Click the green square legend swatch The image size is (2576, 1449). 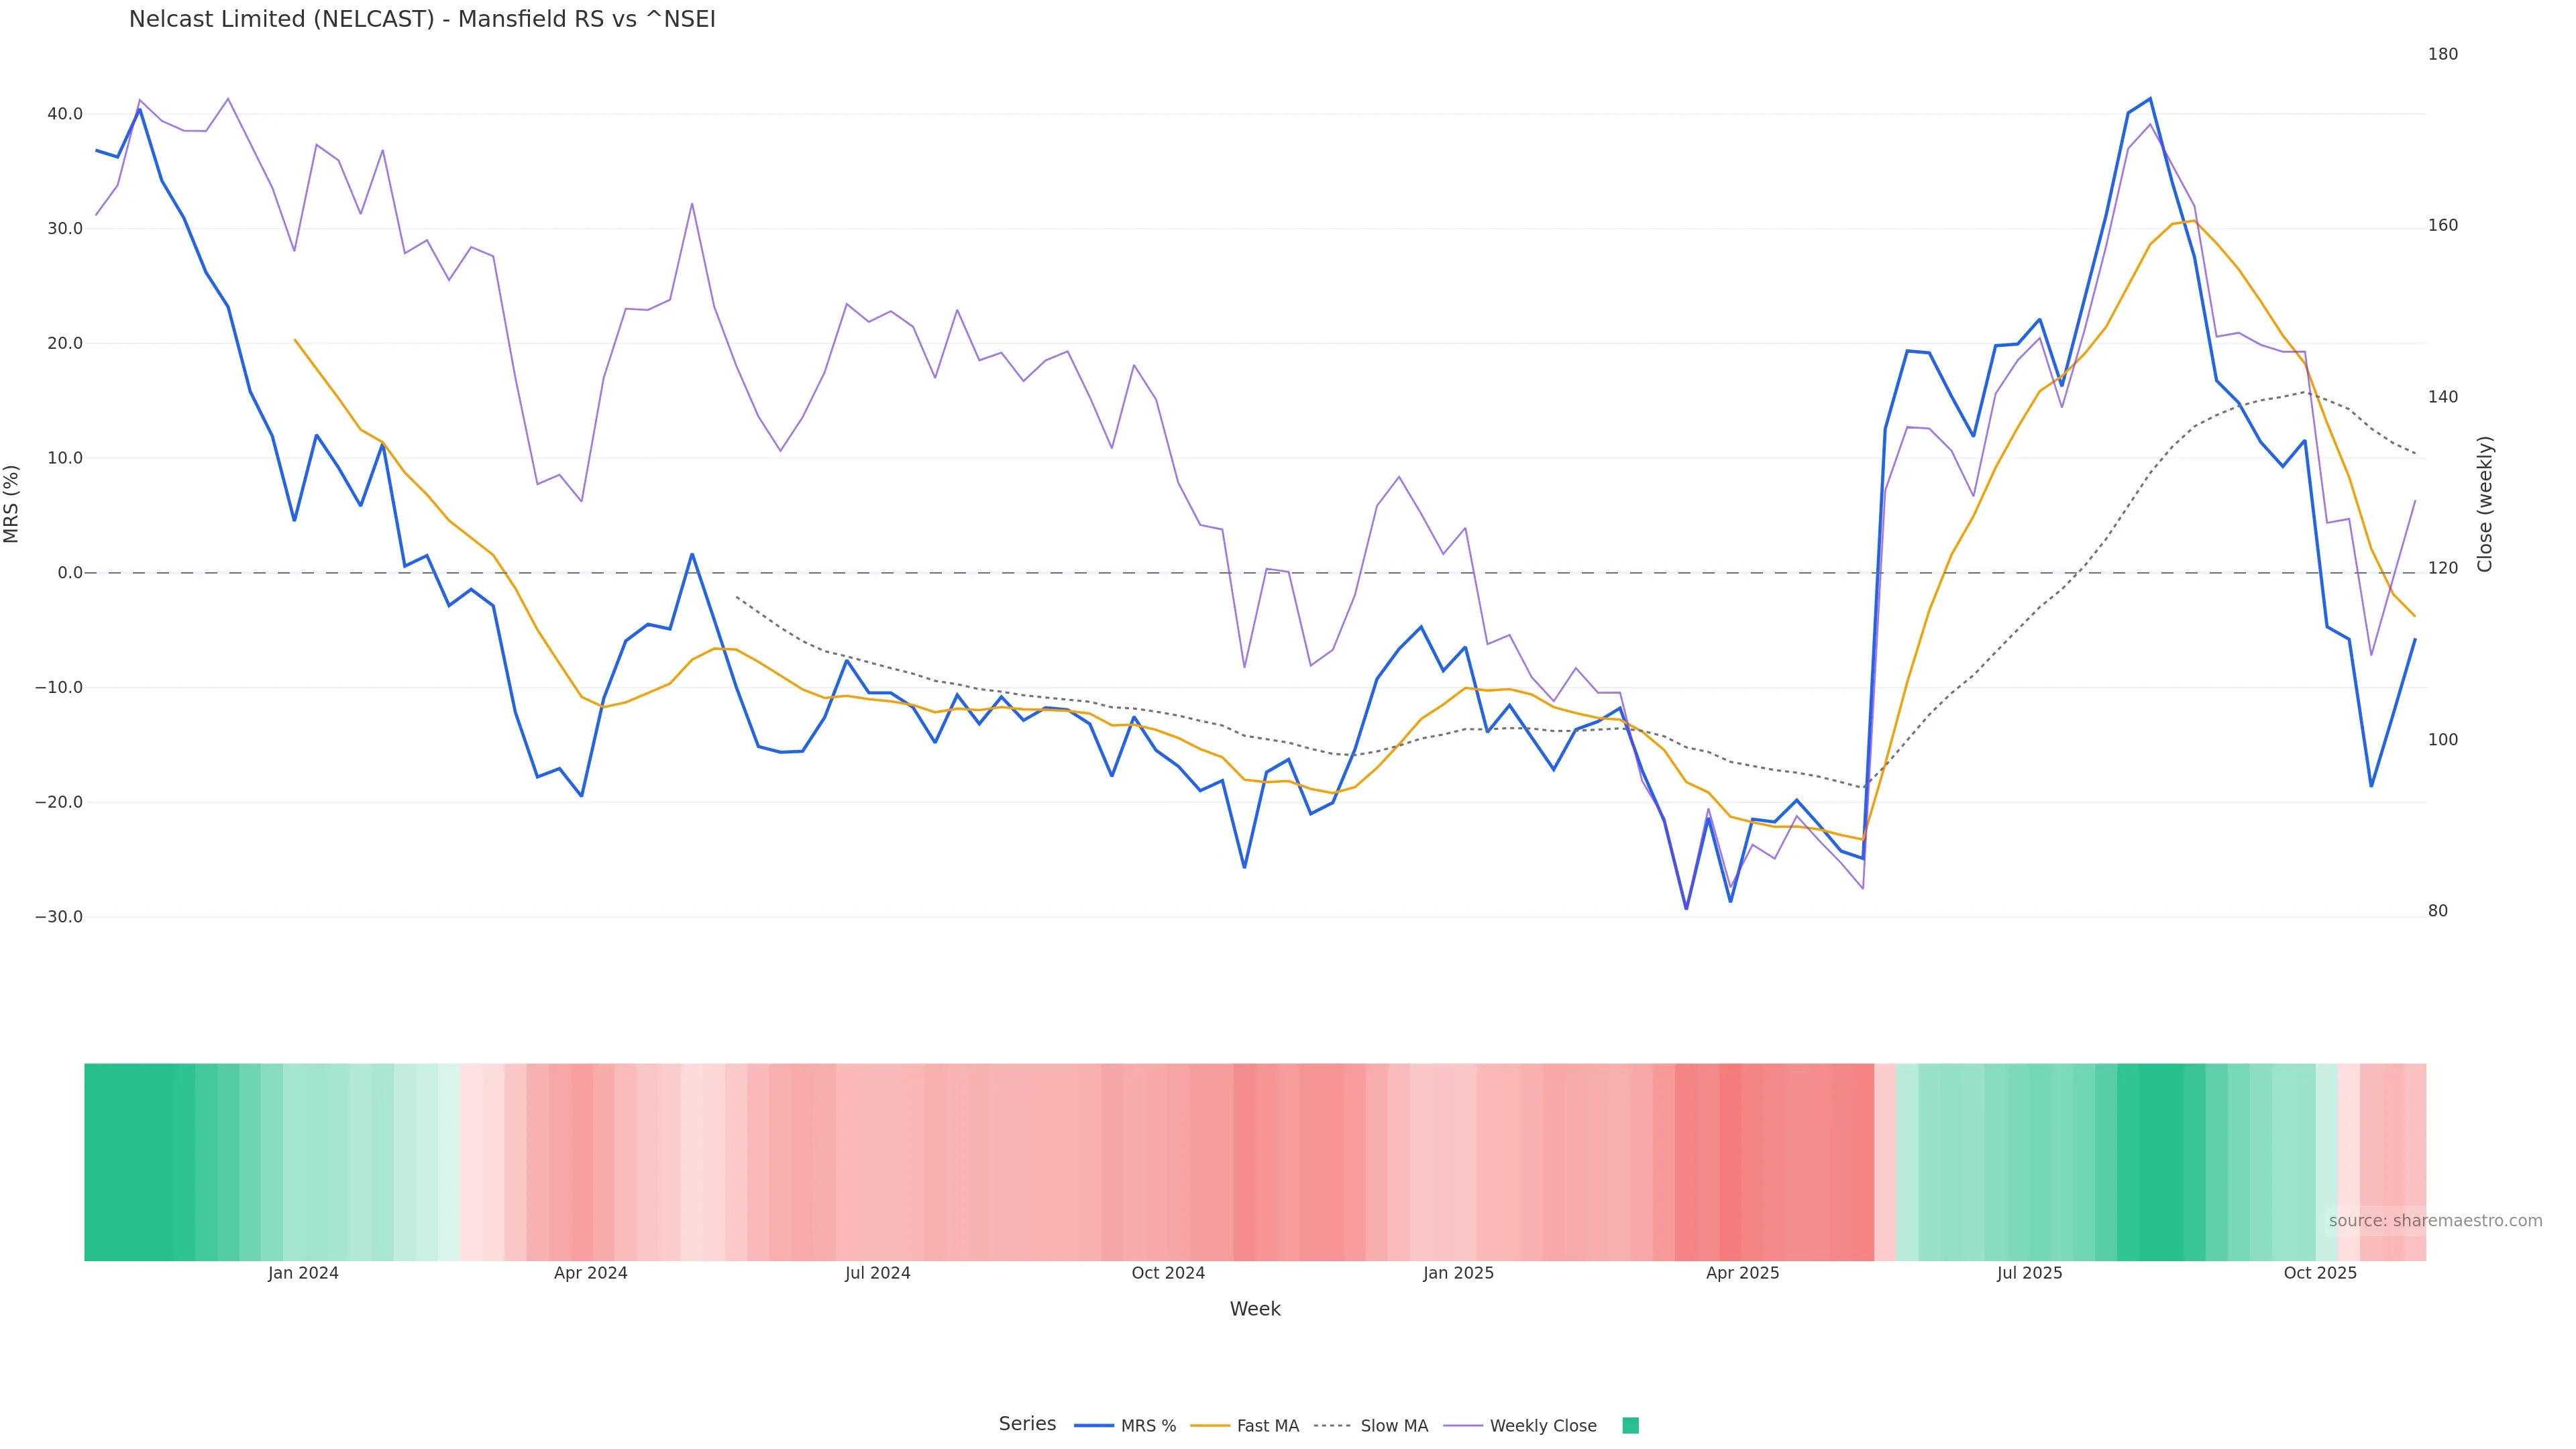coord(1630,1426)
